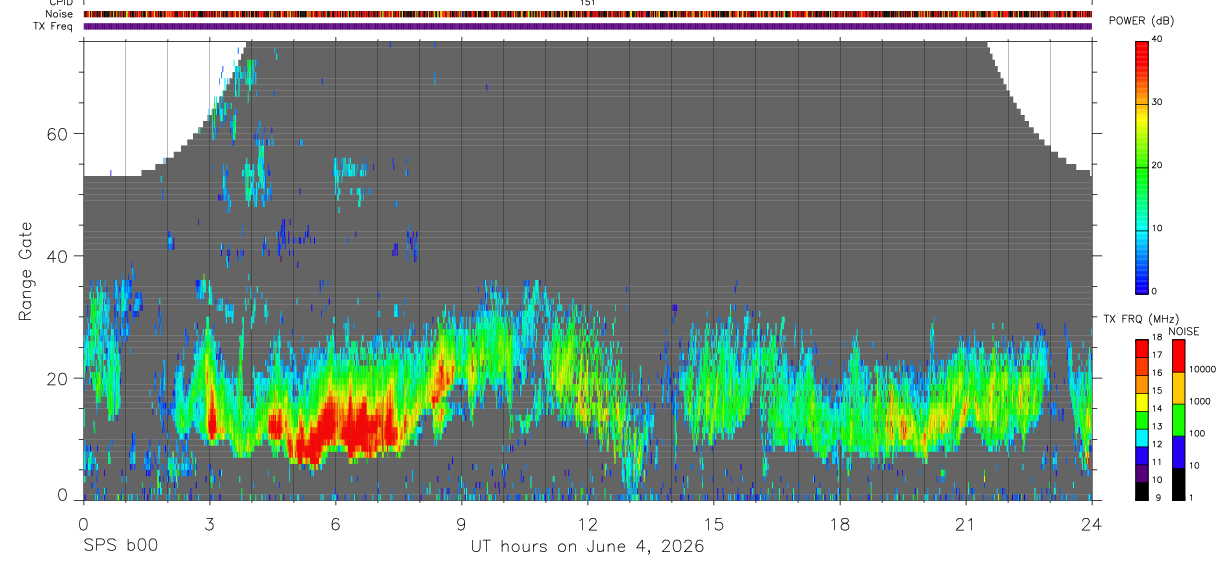Select the black swatch in NOISE legend
This screenshot has width=1228, height=567.
pos(1178,484)
